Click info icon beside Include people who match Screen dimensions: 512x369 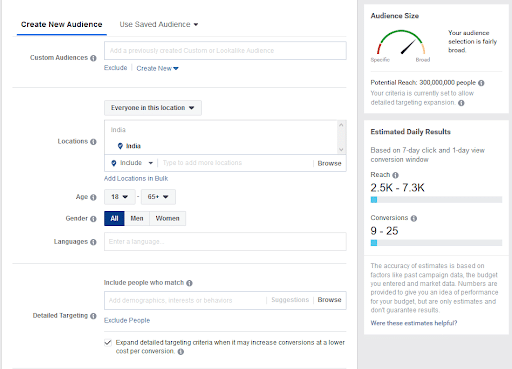pos(189,283)
